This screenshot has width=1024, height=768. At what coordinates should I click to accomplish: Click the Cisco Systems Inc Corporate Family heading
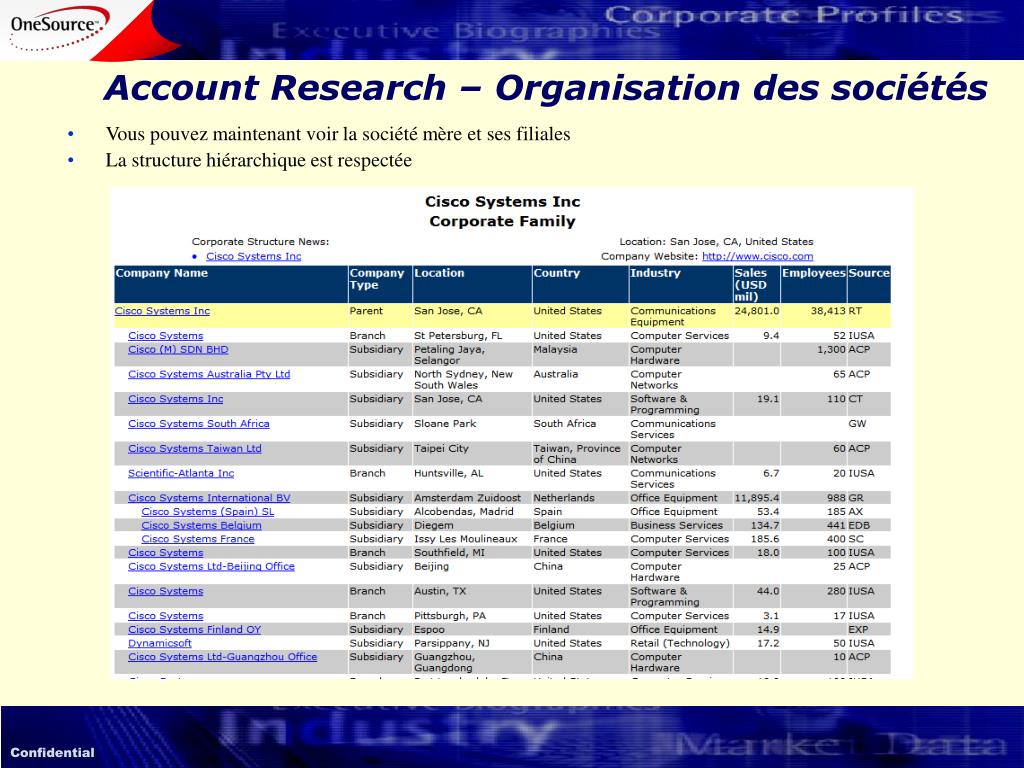pyautogui.click(x=502, y=211)
